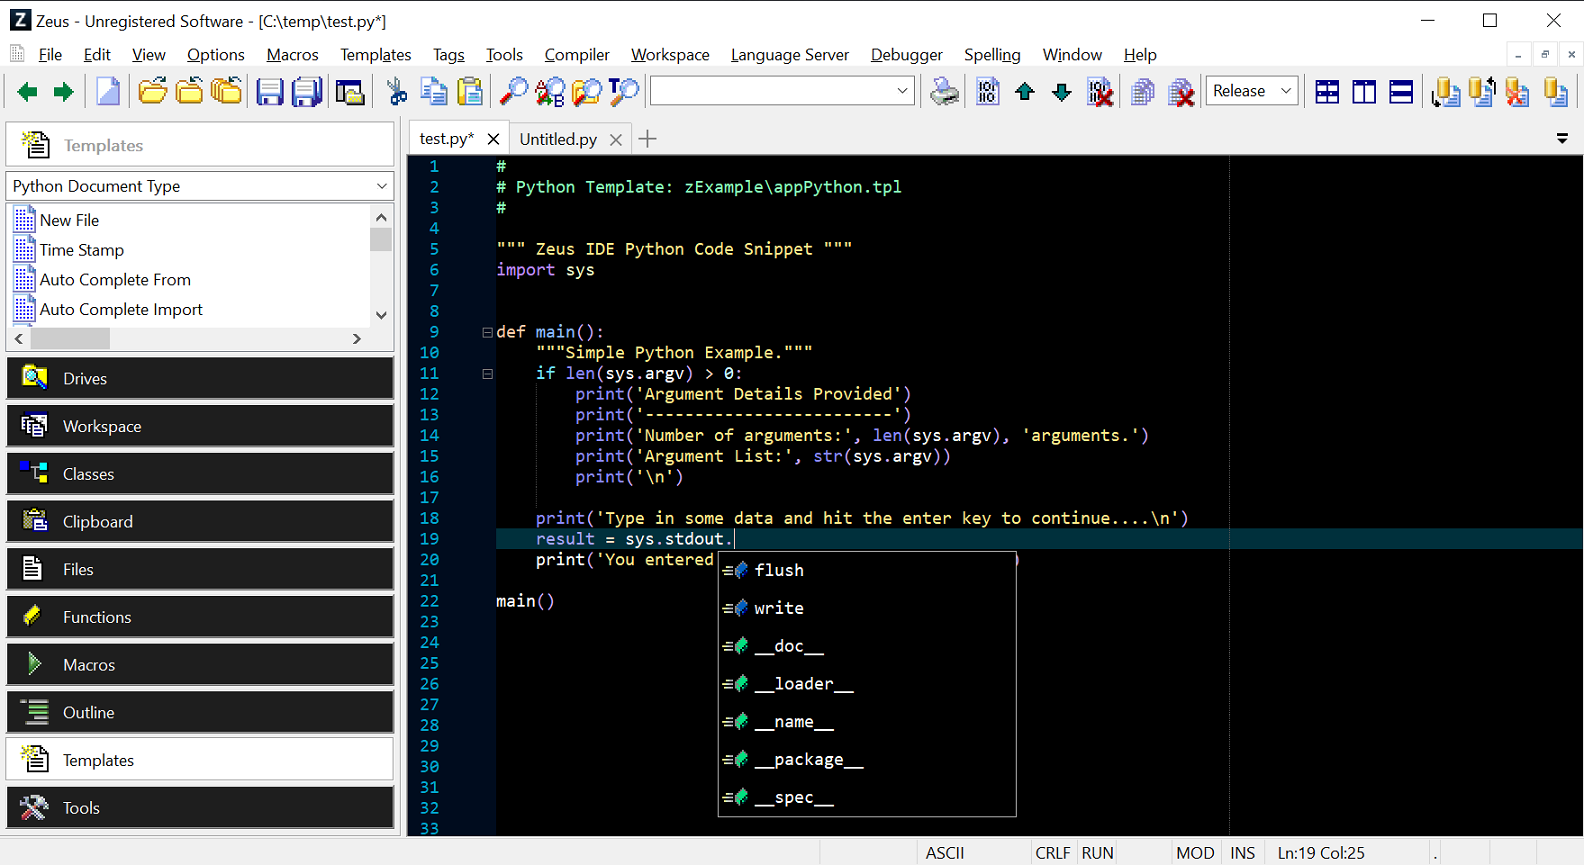The height and width of the screenshot is (865, 1584).
Task: Open the Functions panel
Action: [200, 617]
